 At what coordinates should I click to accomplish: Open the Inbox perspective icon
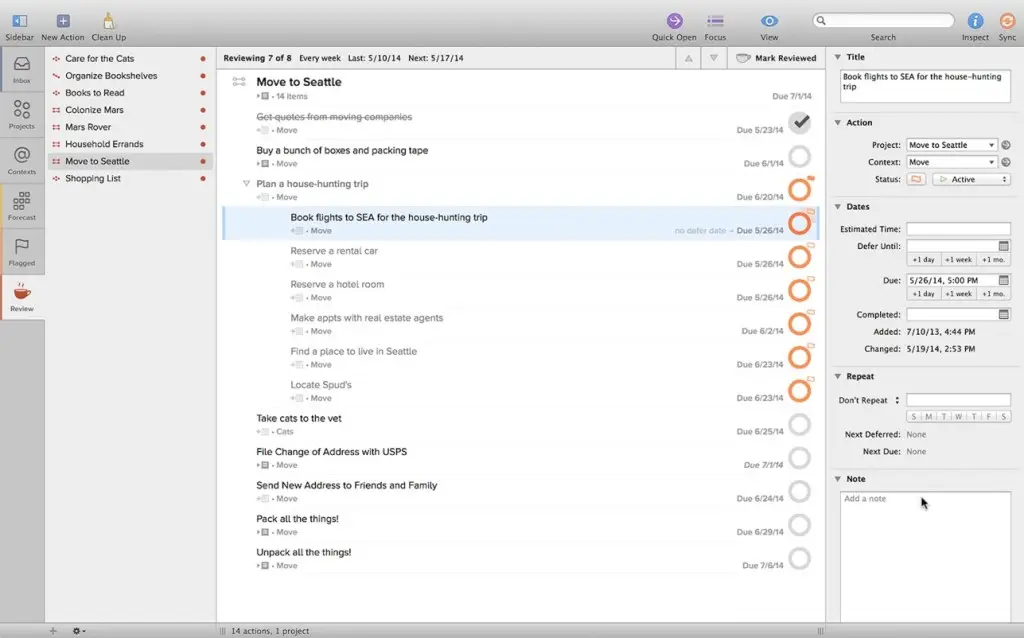pos(21,67)
